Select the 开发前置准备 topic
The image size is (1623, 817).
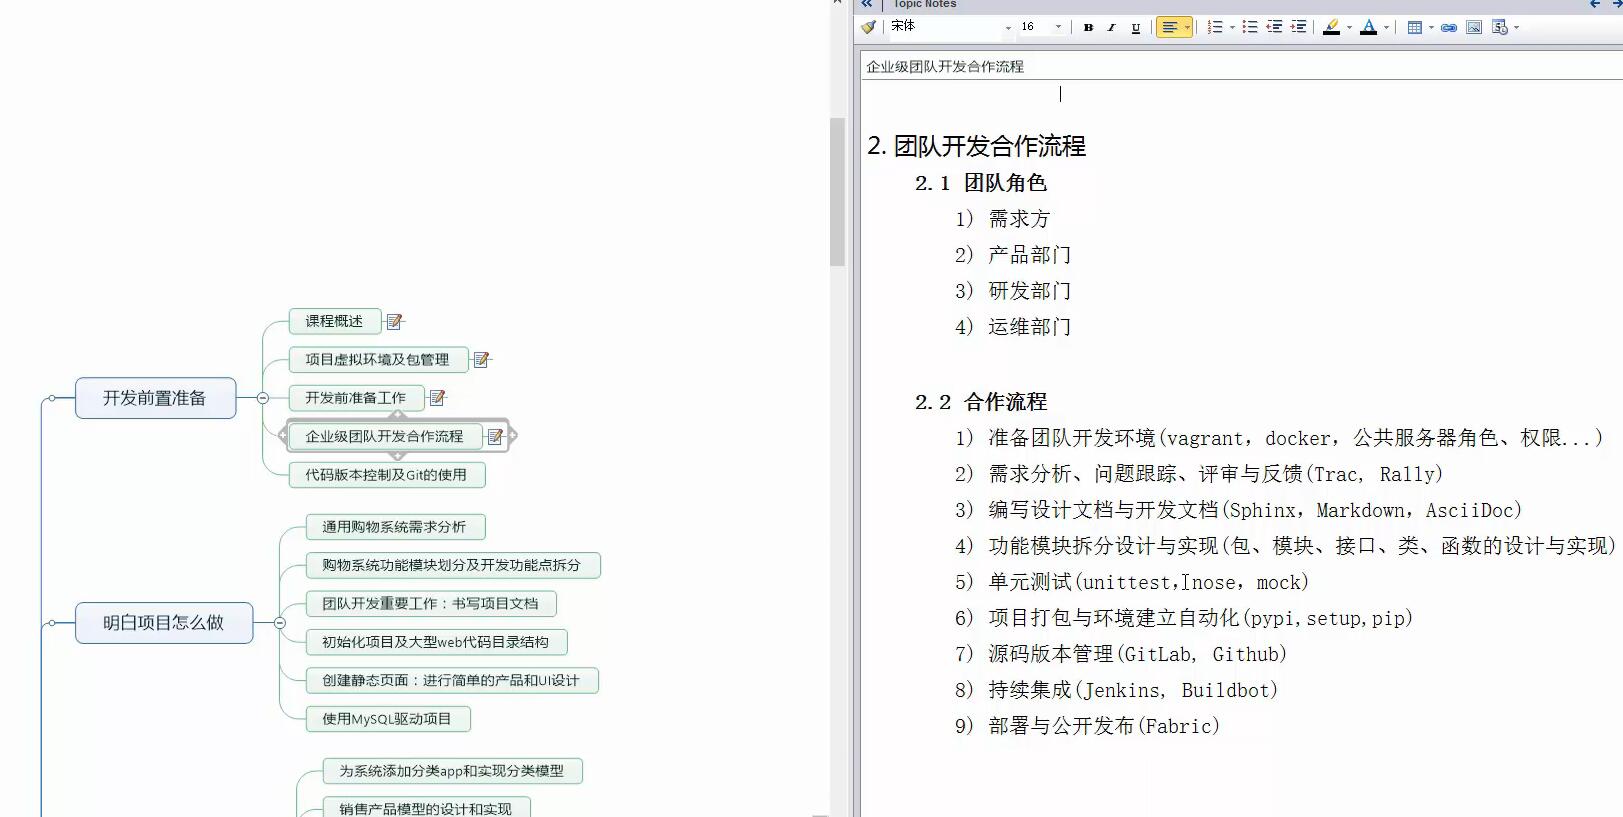tap(155, 398)
